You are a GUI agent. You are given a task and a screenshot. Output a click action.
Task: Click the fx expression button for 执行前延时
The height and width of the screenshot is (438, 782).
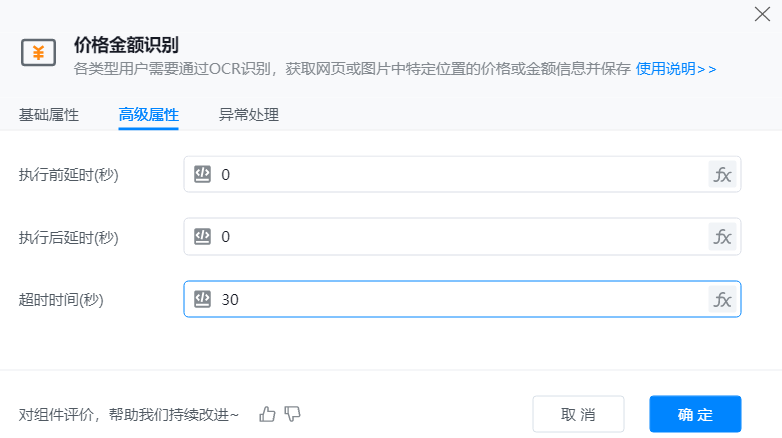722,174
